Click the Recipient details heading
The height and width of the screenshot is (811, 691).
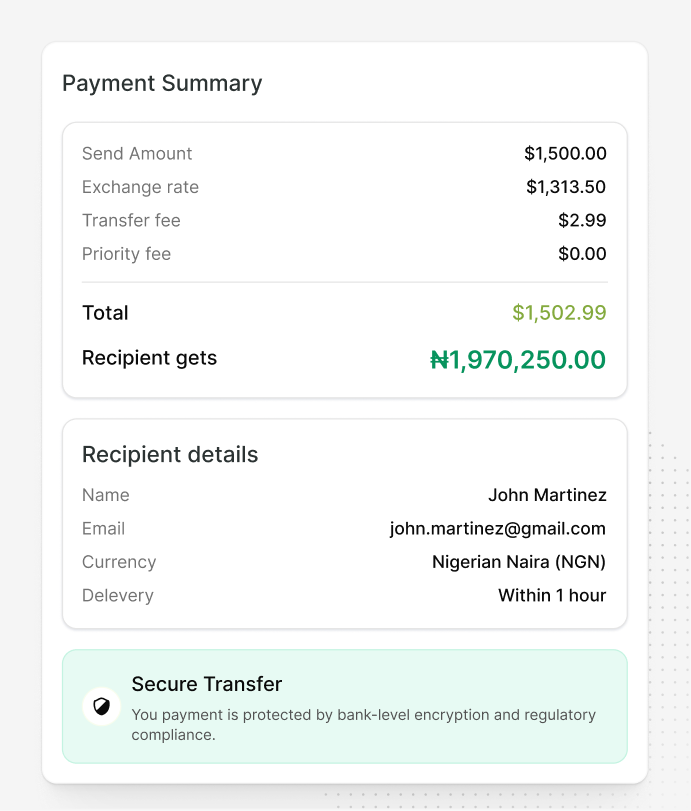click(170, 455)
